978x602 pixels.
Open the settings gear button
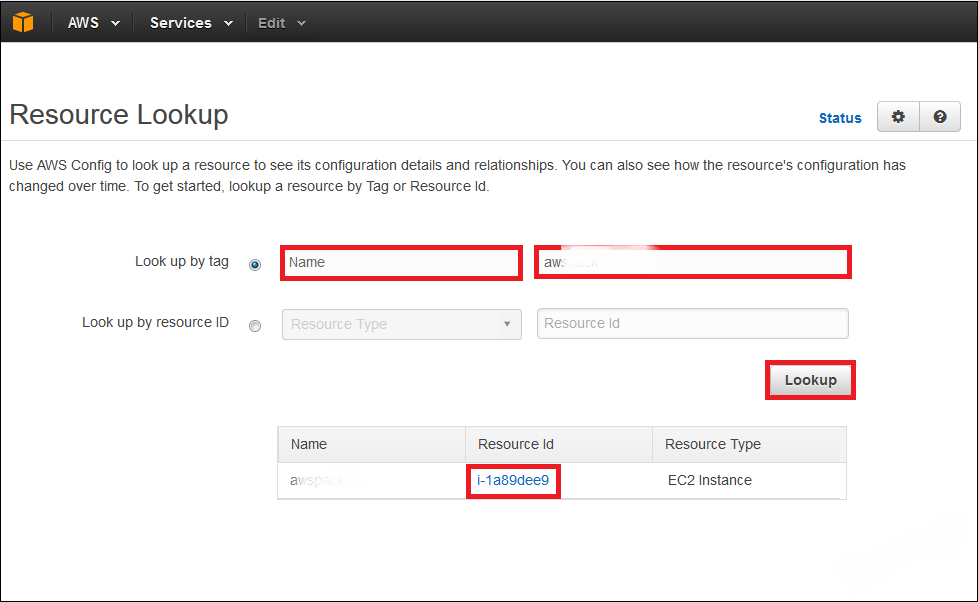click(x=898, y=117)
